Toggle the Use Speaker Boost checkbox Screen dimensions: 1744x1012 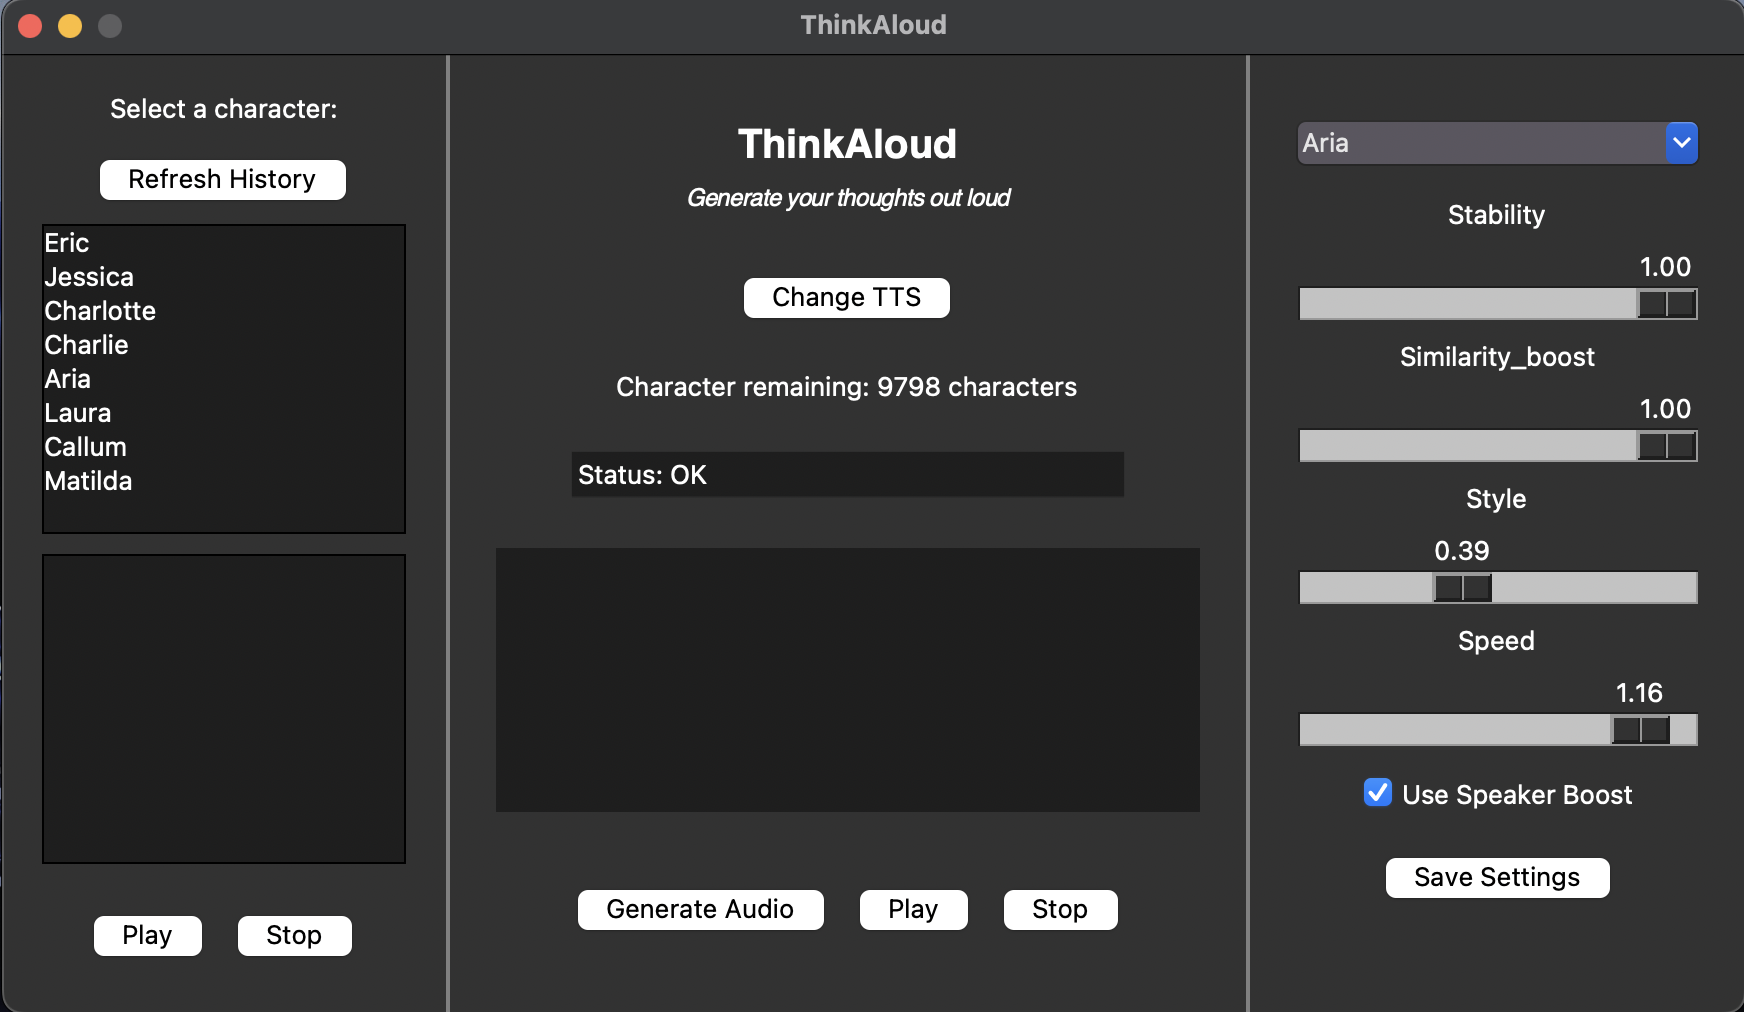1378,793
